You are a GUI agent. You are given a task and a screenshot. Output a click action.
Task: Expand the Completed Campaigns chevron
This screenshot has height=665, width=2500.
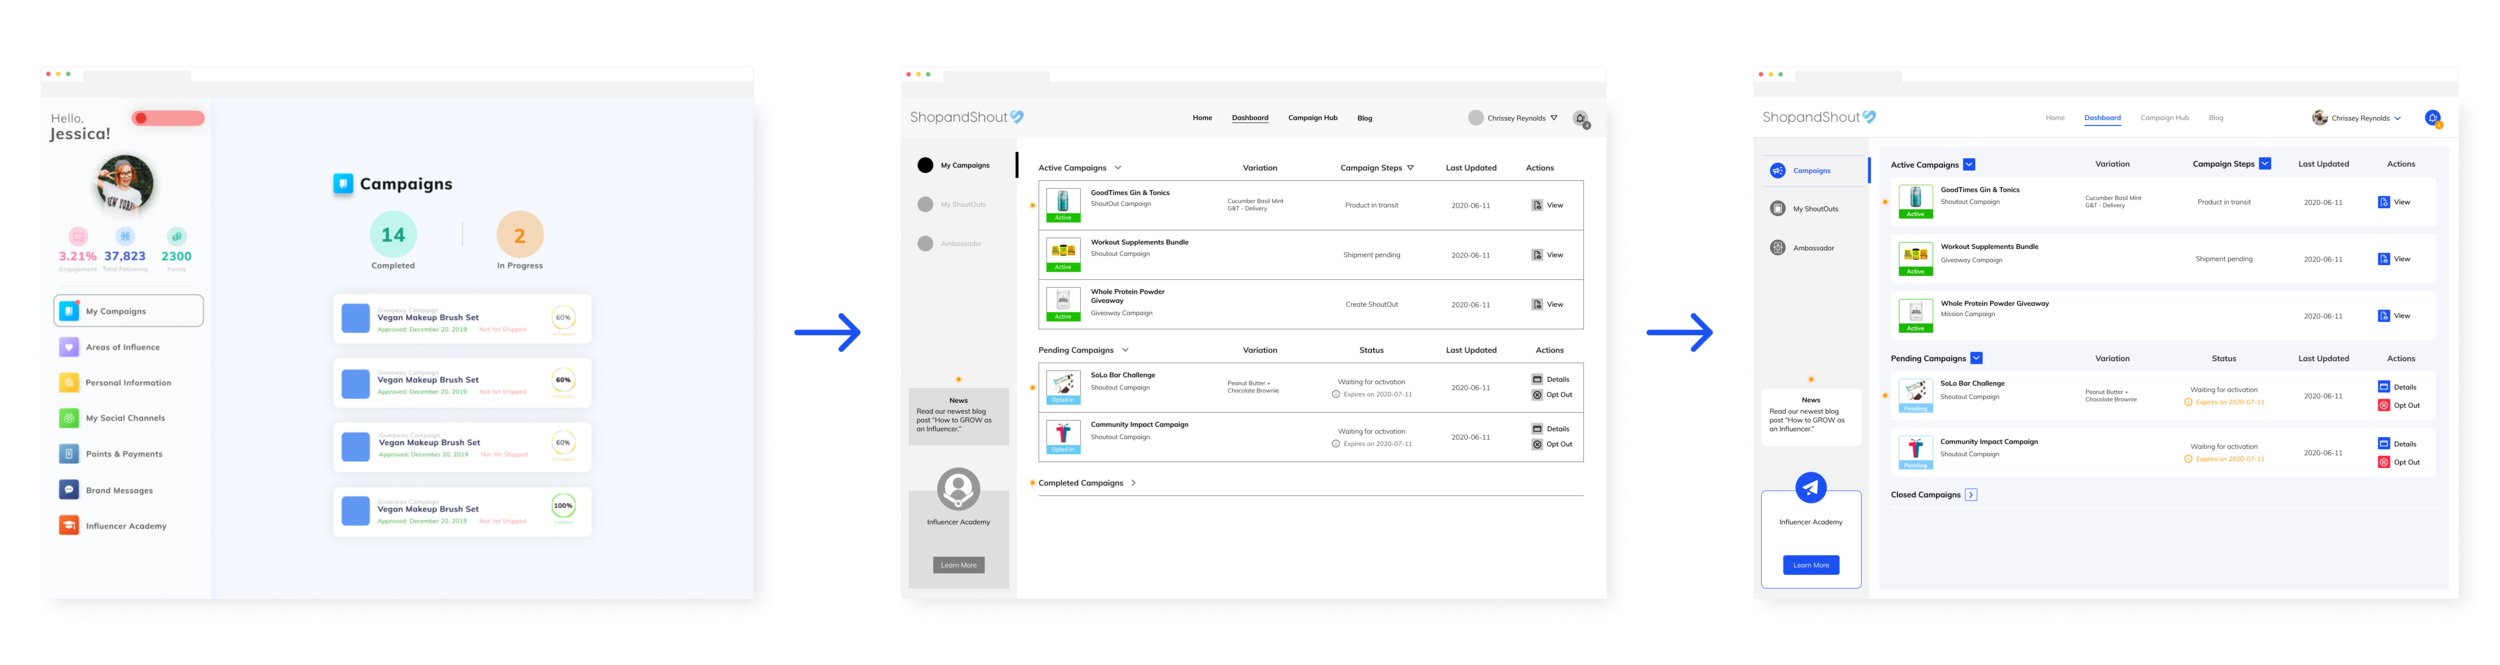pos(1133,483)
